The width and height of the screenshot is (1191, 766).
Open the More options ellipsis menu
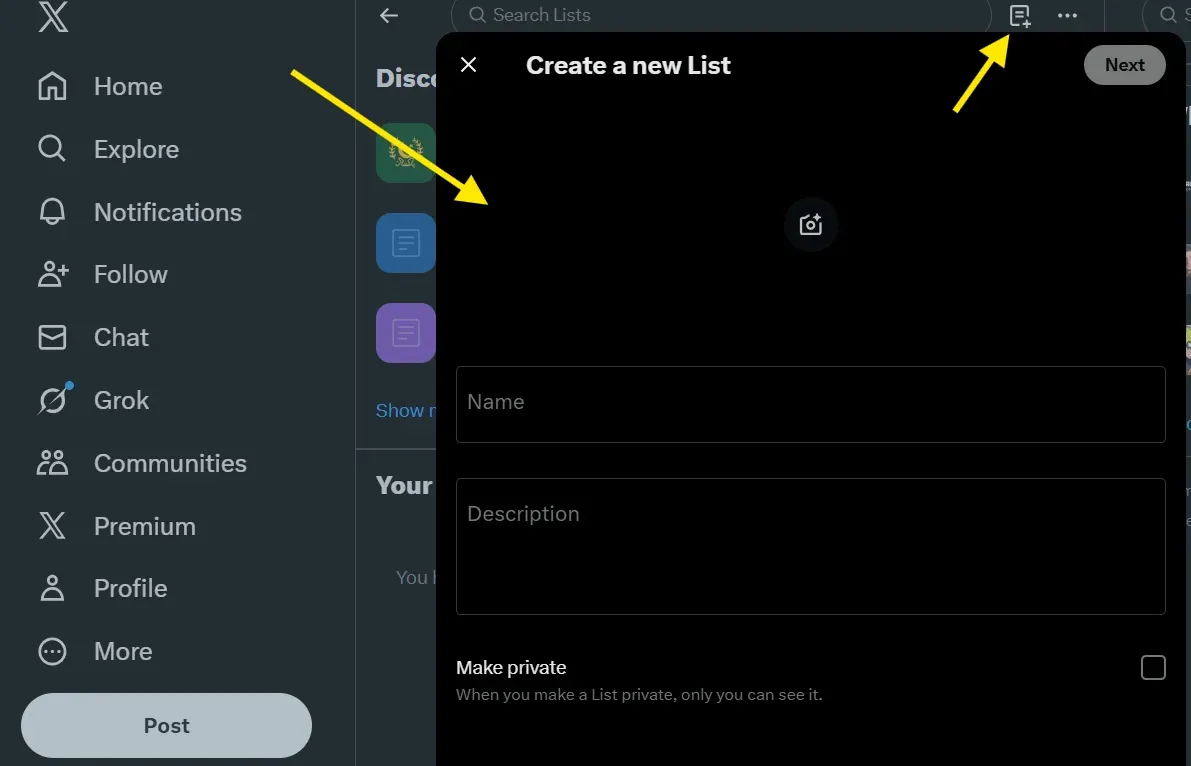(x=1067, y=16)
